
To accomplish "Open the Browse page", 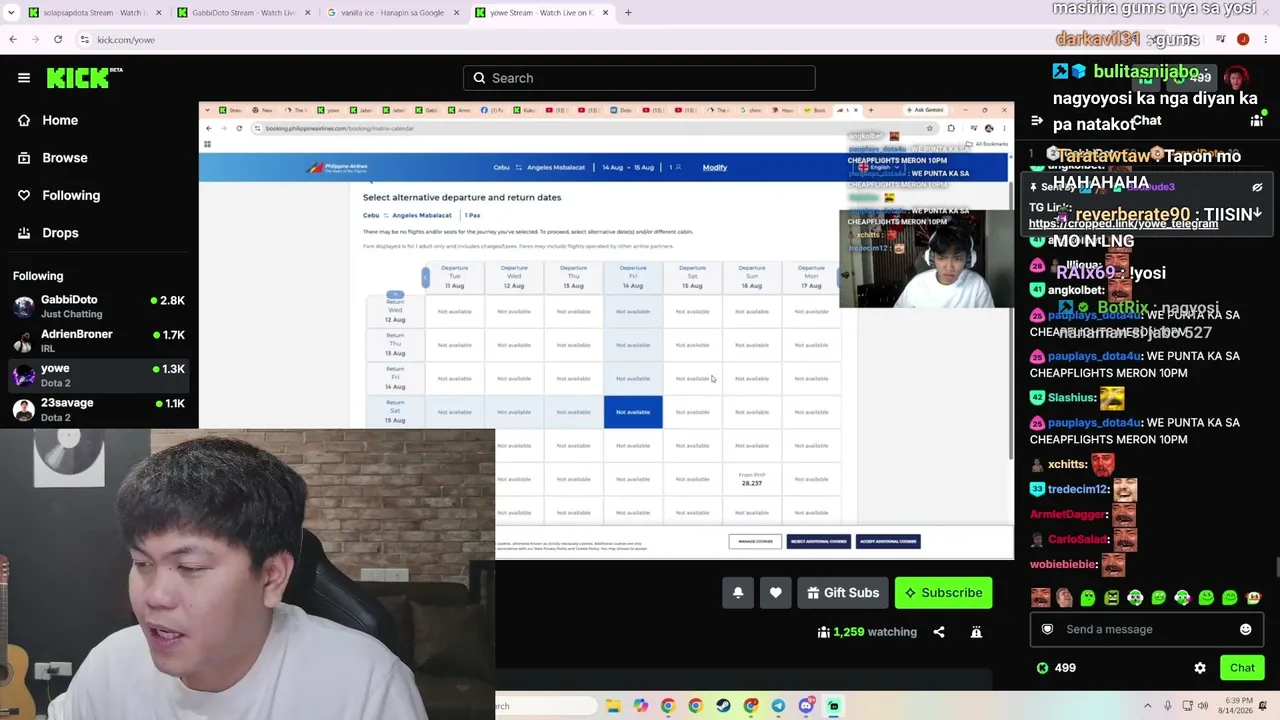I will click(65, 158).
